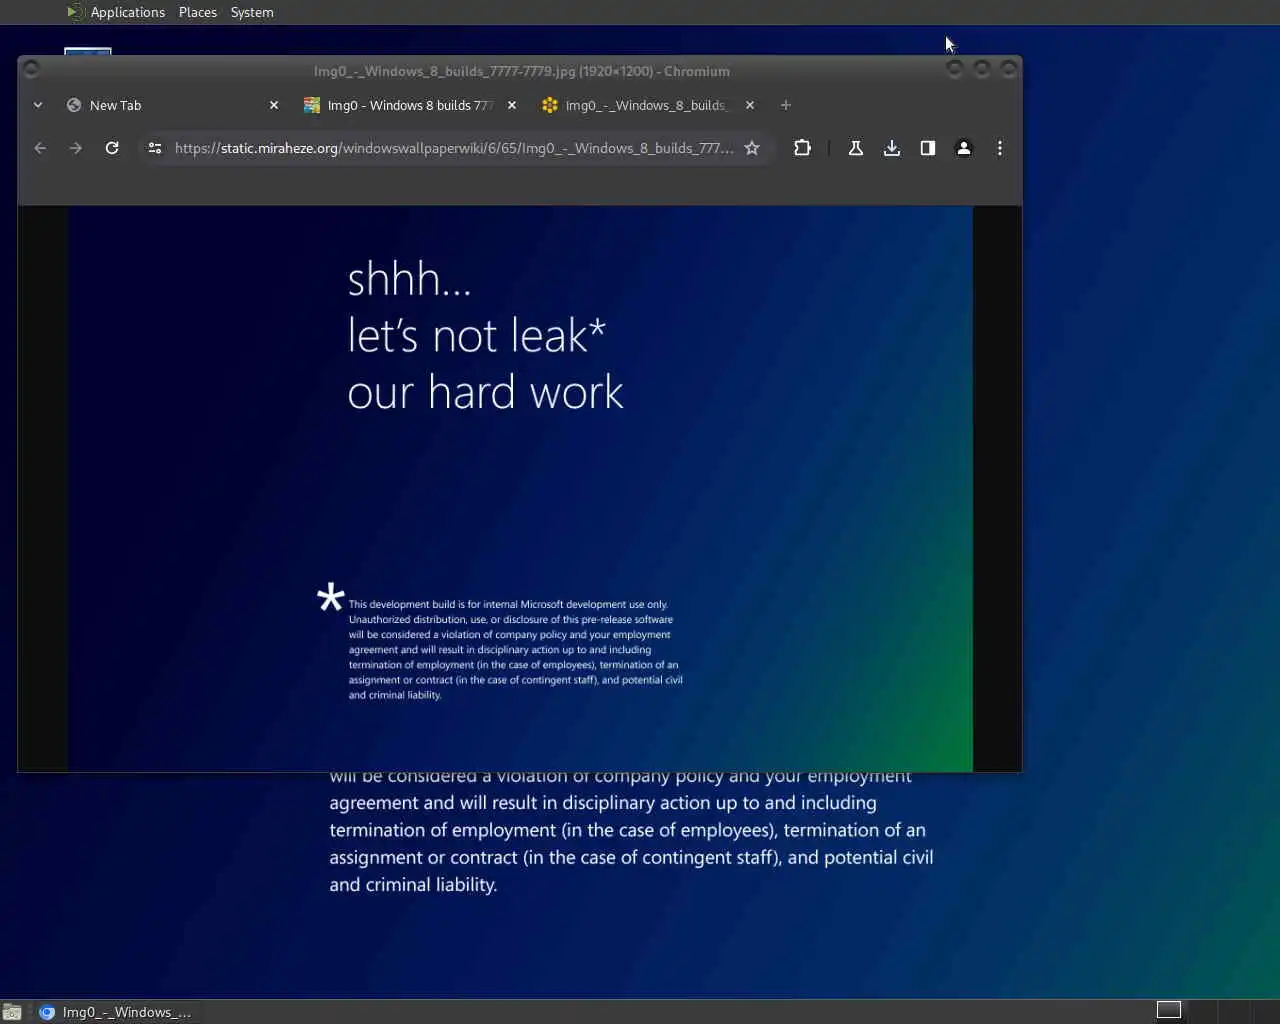Toggle the side panel icon

[x=928, y=148]
